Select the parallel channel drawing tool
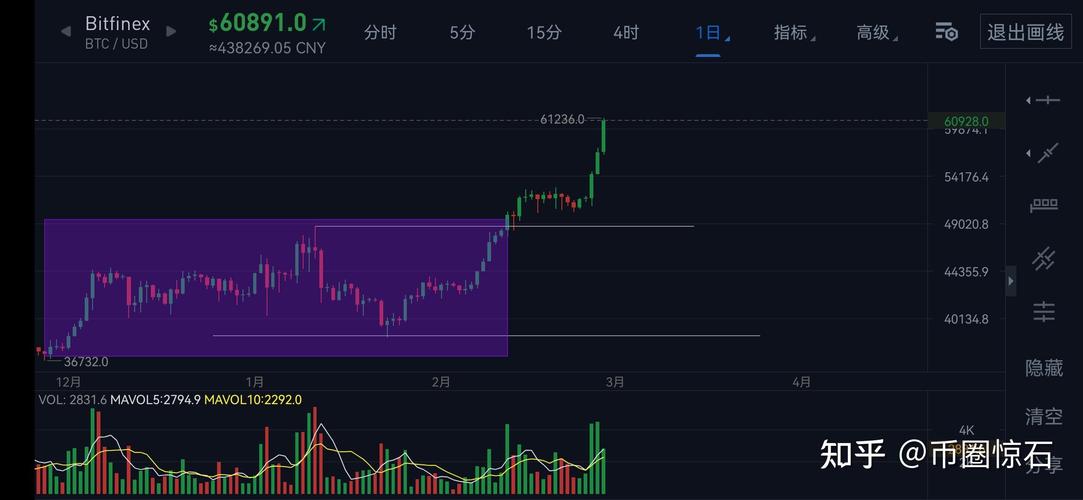Screen dimensions: 1083x500 [x=1044, y=259]
